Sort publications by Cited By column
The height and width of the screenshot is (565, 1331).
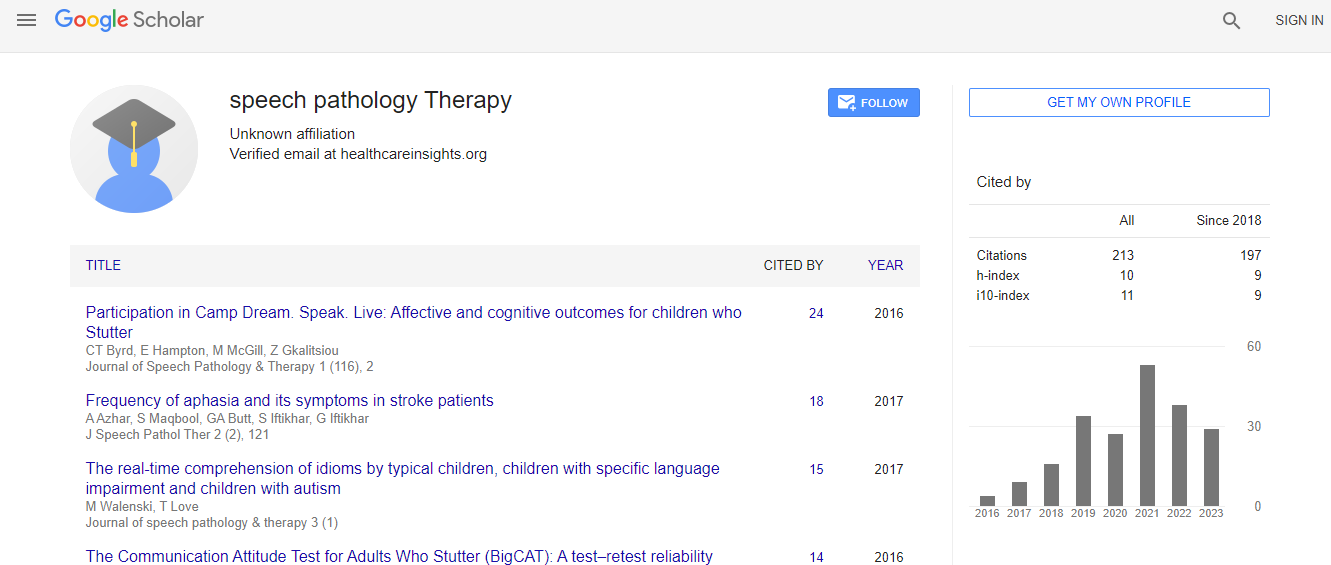(x=793, y=266)
